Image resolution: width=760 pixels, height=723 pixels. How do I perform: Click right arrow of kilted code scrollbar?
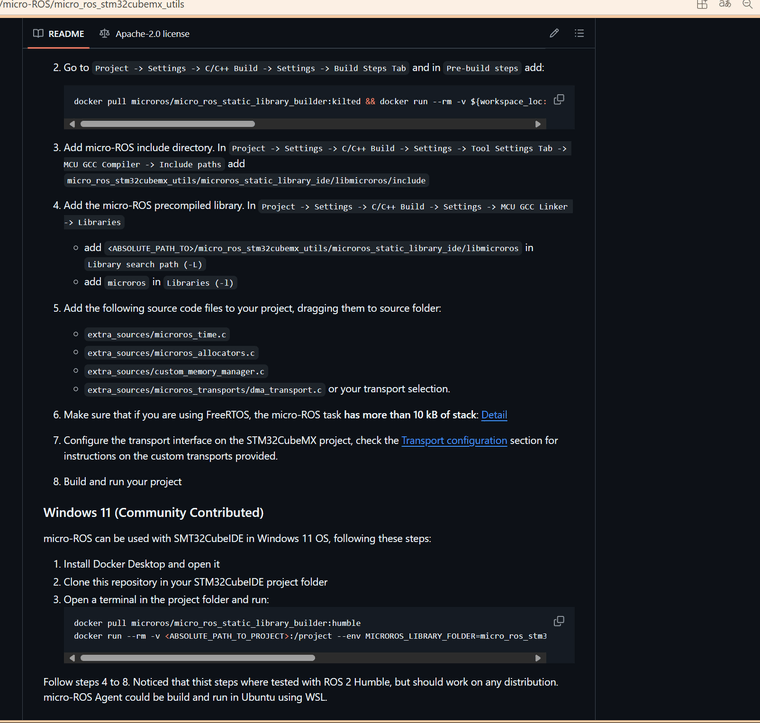(x=538, y=124)
